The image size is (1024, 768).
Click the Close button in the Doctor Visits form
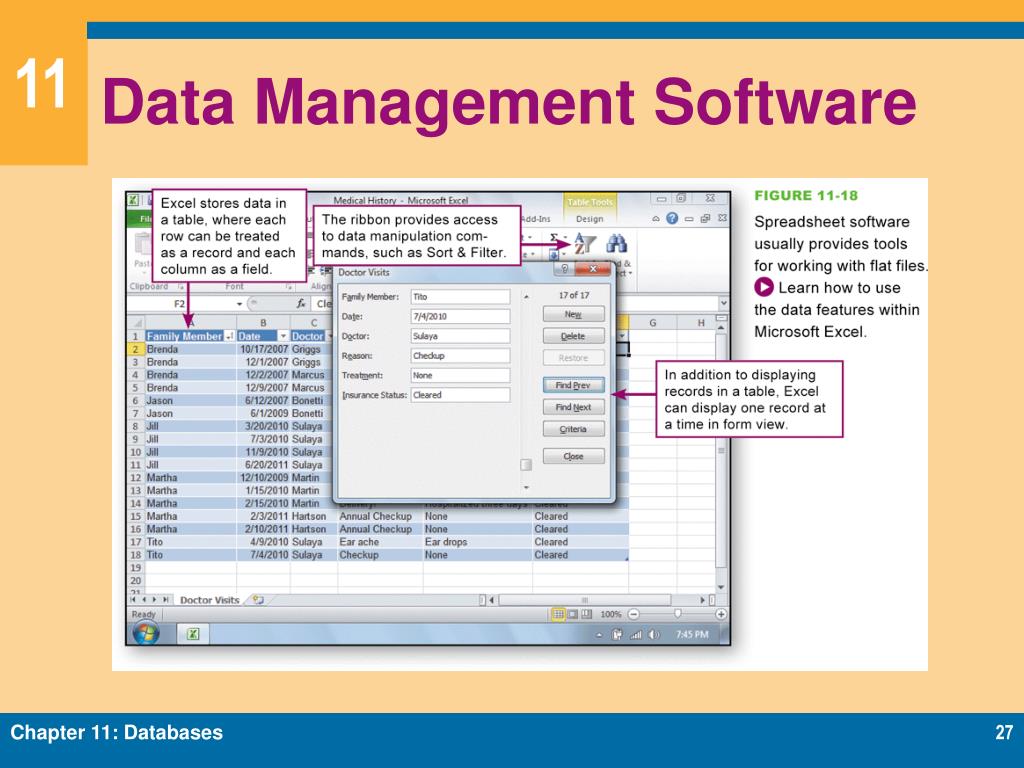click(573, 456)
